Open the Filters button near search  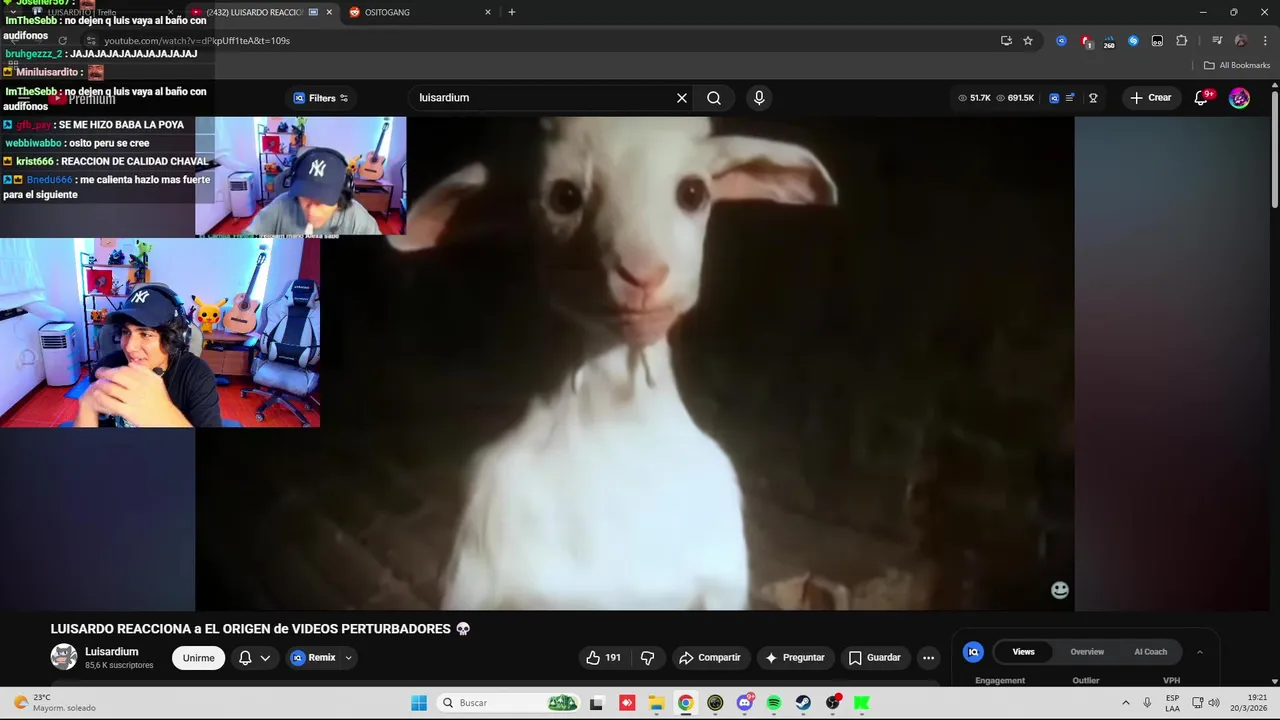pyautogui.click(x=321, y=98)
